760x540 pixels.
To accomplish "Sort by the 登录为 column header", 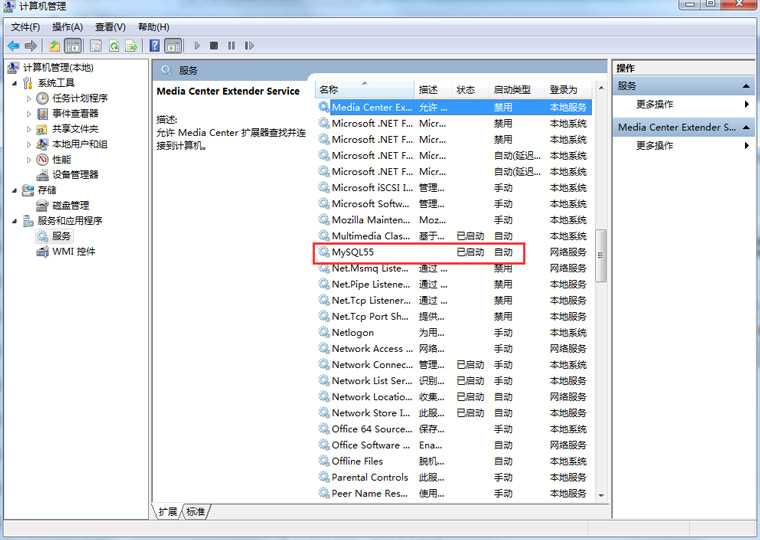I will point(569,90).
